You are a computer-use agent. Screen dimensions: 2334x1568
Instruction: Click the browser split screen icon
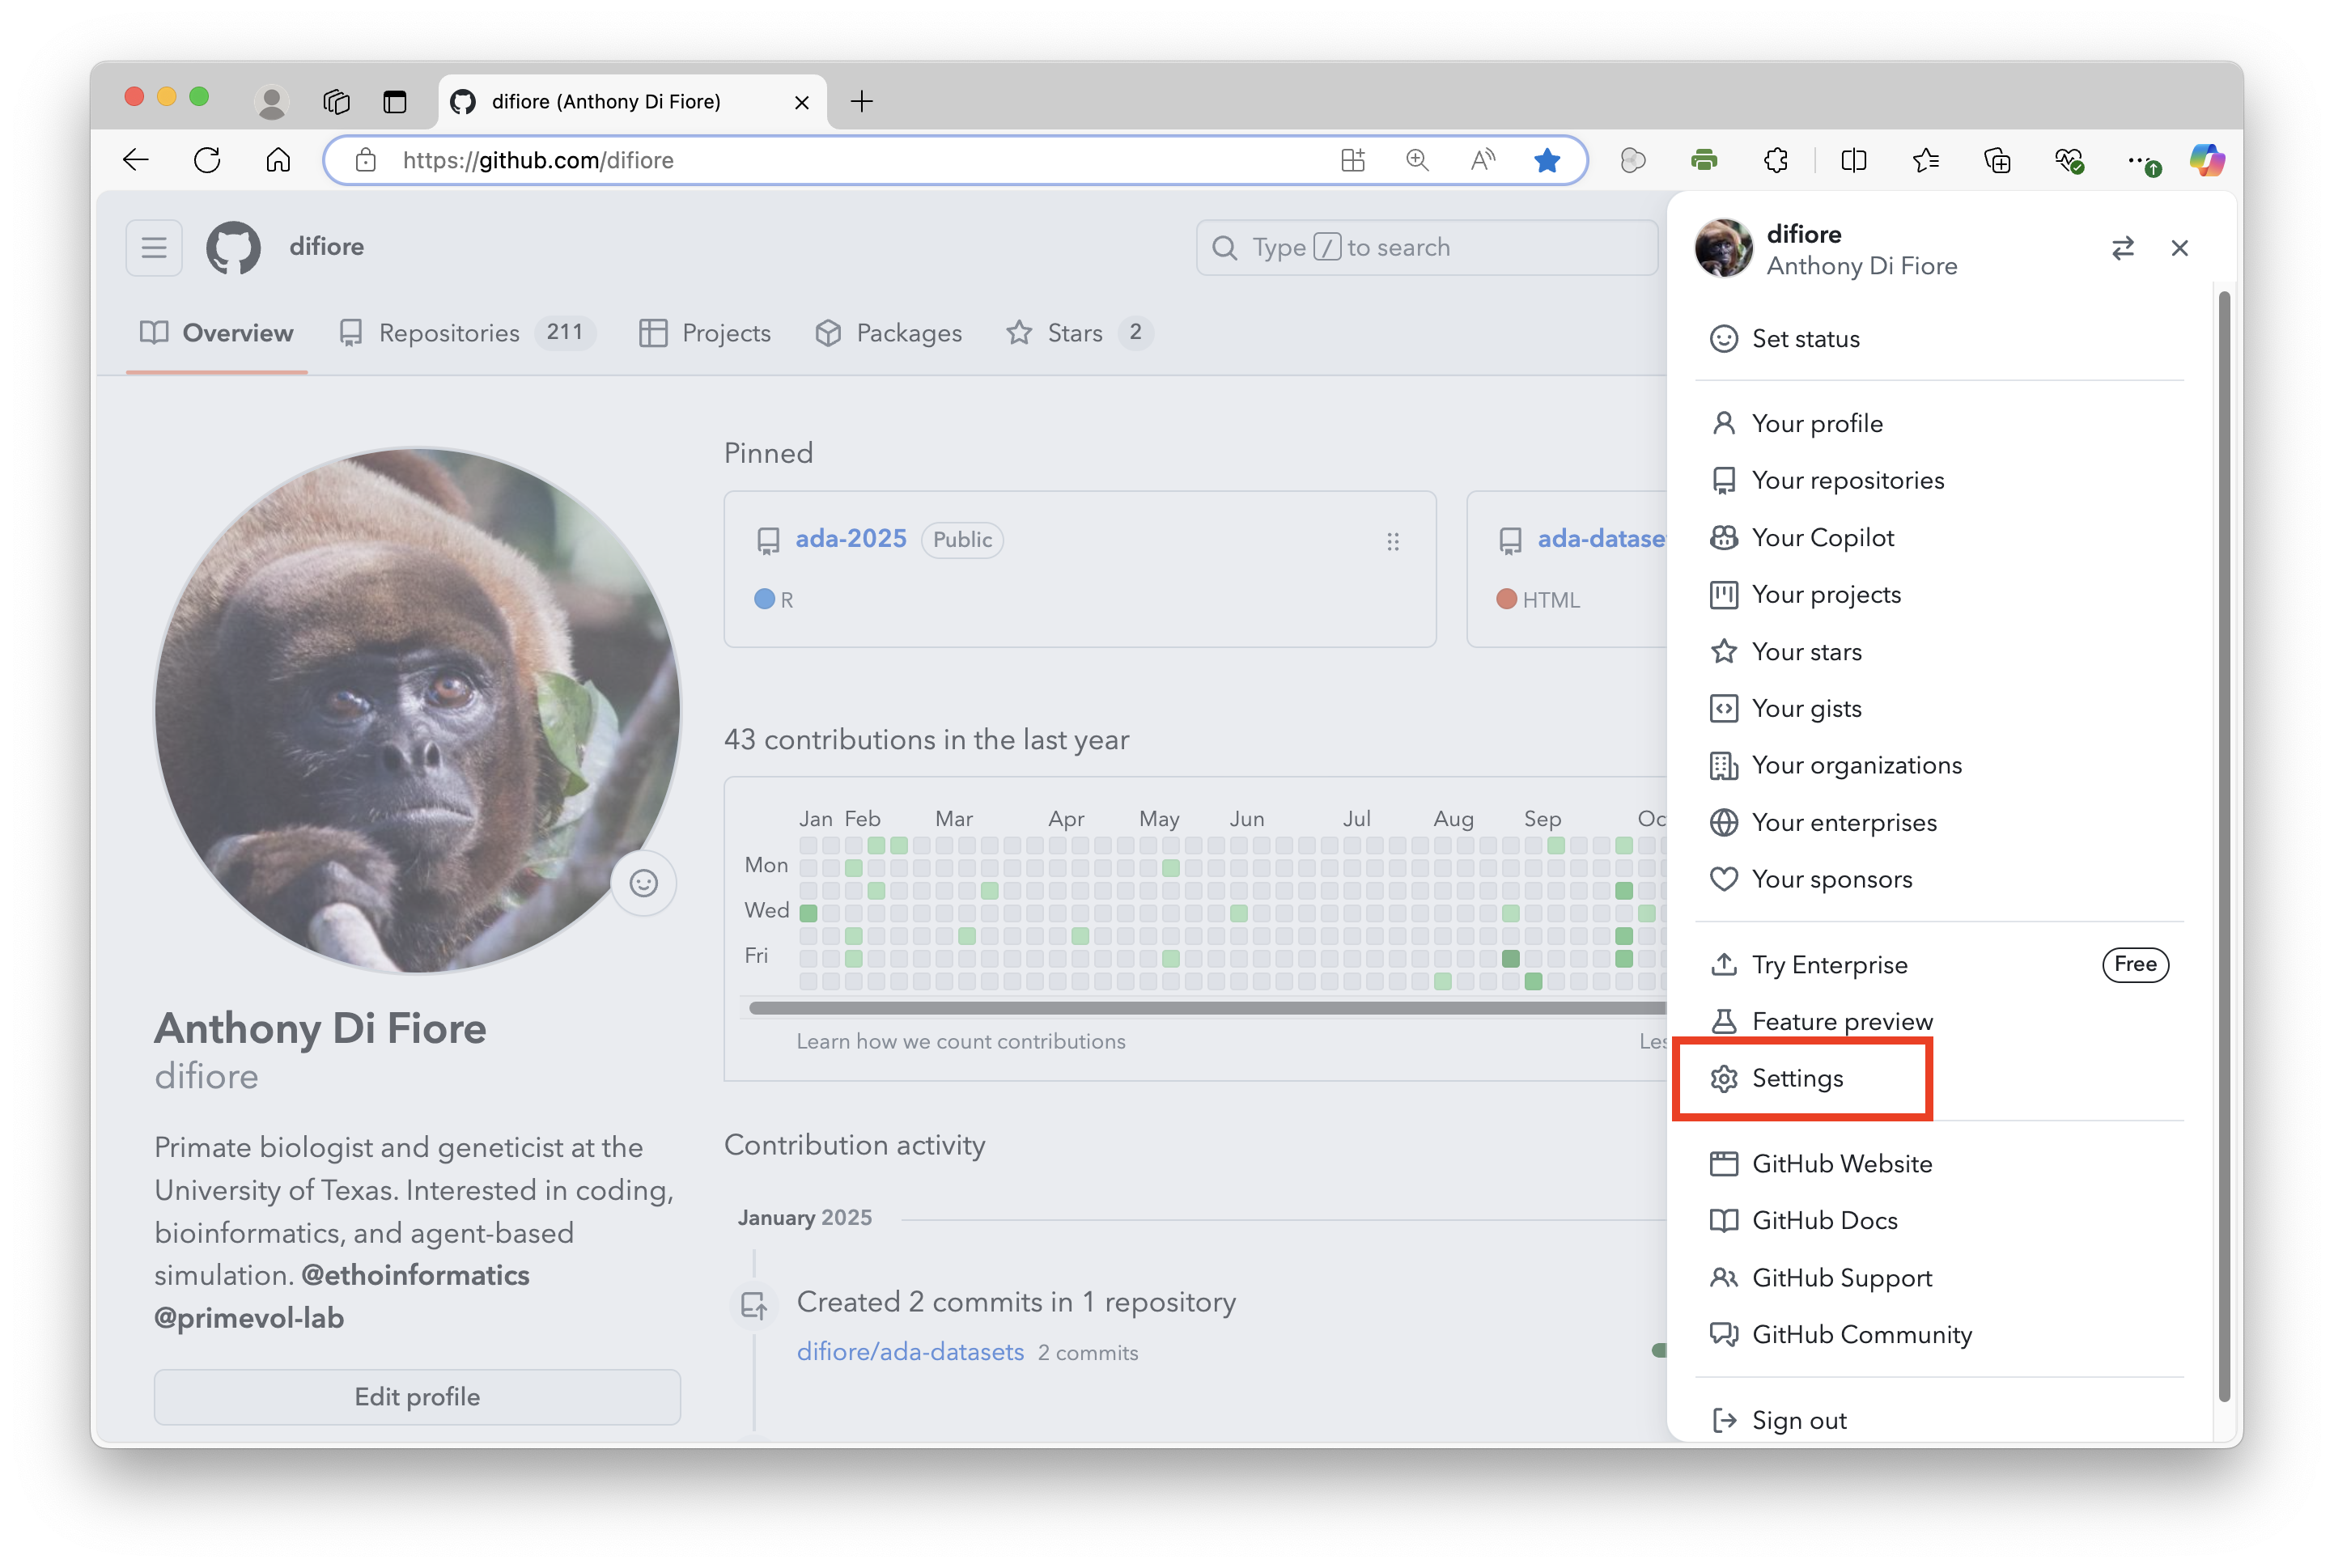pos(1853,160)
